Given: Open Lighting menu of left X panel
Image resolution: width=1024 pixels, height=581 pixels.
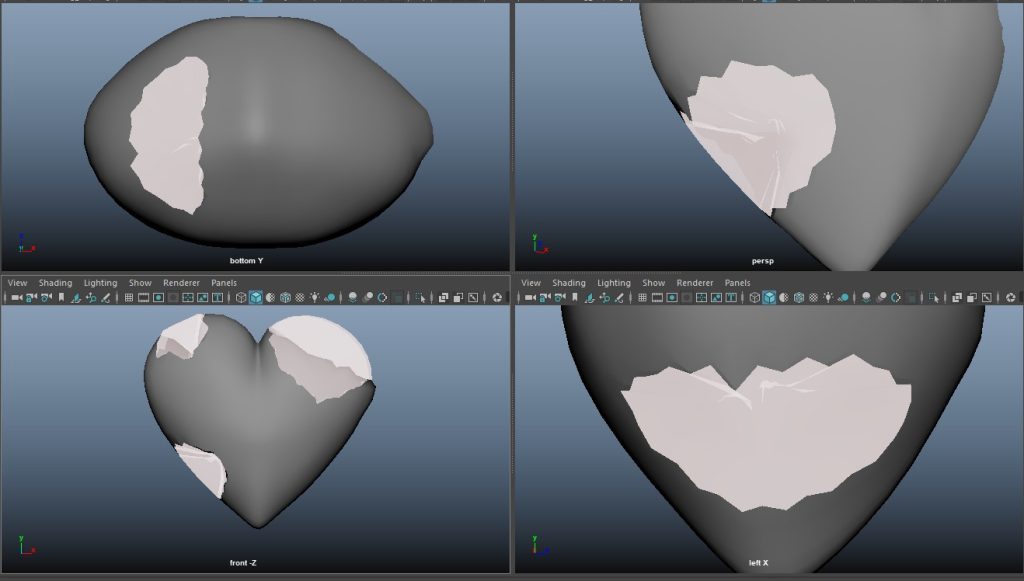Looking at the screenshot, I should (x=614, y=283).
